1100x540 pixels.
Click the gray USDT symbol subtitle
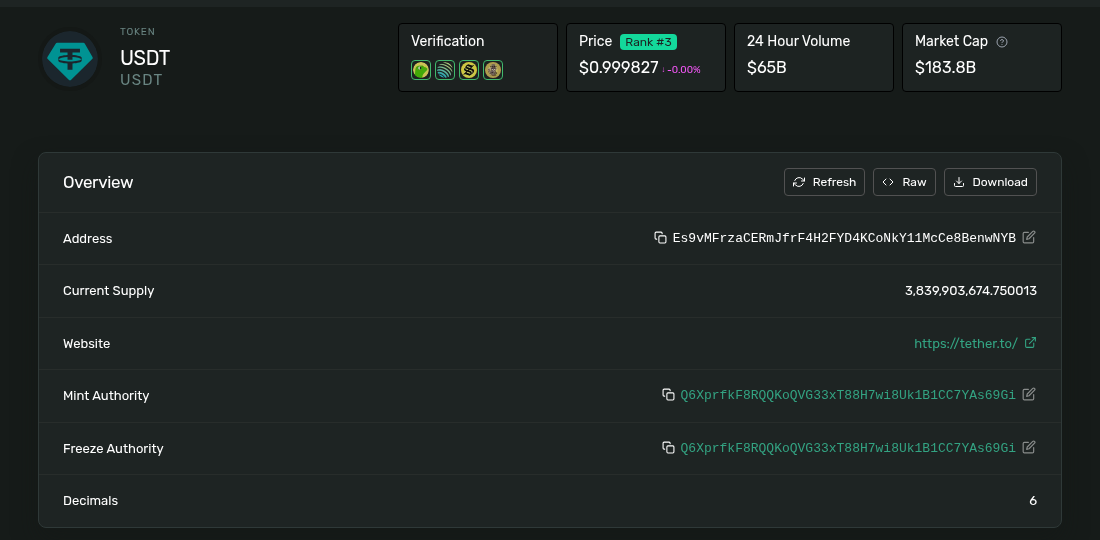tap(141, 80)
